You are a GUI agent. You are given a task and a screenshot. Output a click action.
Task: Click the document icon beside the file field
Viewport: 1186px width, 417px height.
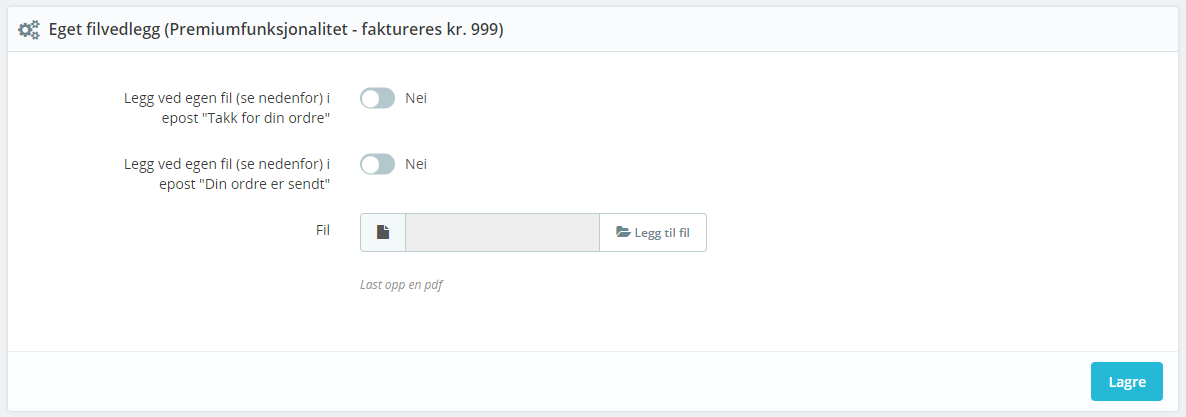click(x=383, y=232)
